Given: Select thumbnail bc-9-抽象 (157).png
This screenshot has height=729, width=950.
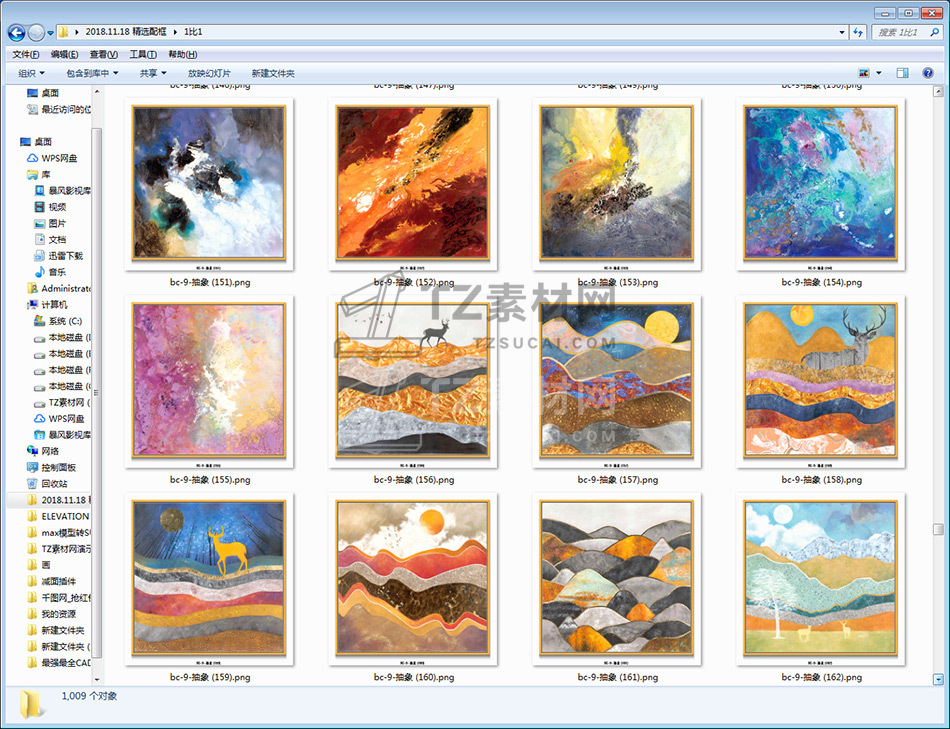Looking at the screenshot, I should coord(617,382).
